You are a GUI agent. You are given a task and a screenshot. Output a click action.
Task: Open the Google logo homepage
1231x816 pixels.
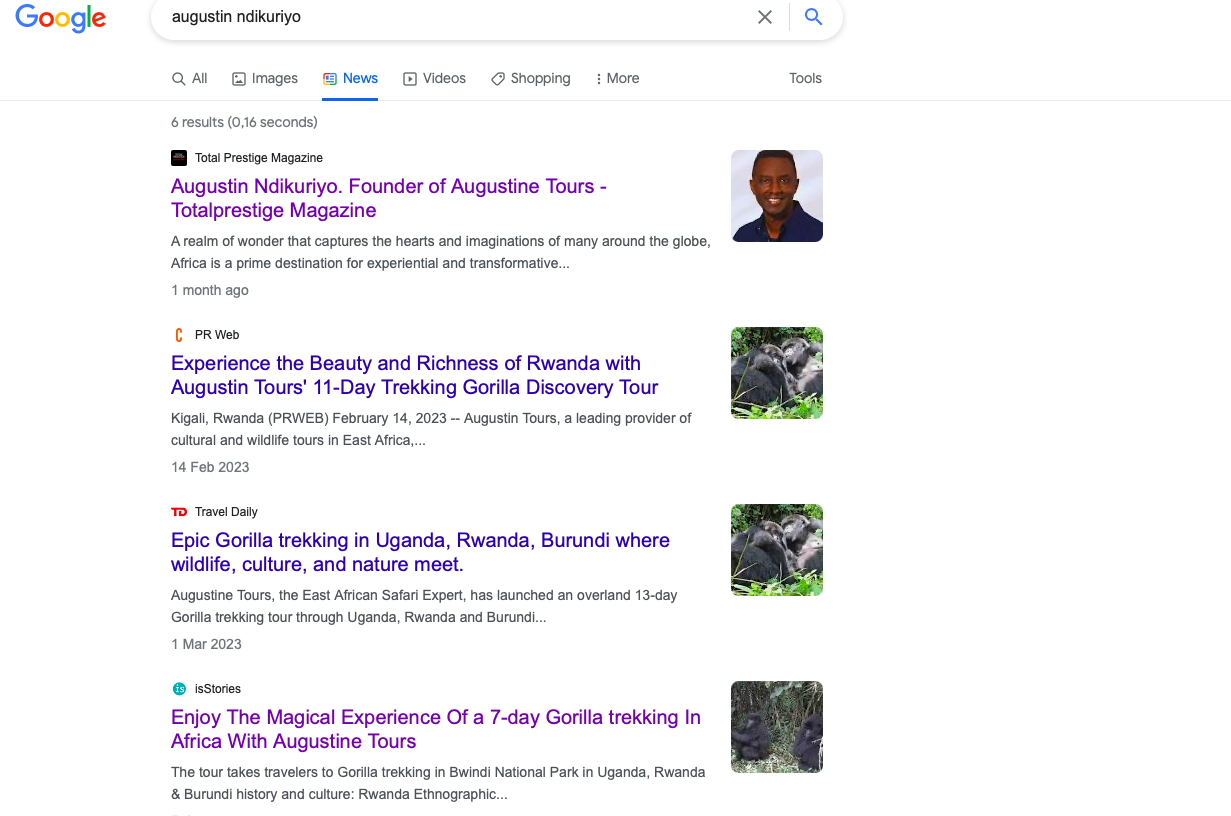61,18
